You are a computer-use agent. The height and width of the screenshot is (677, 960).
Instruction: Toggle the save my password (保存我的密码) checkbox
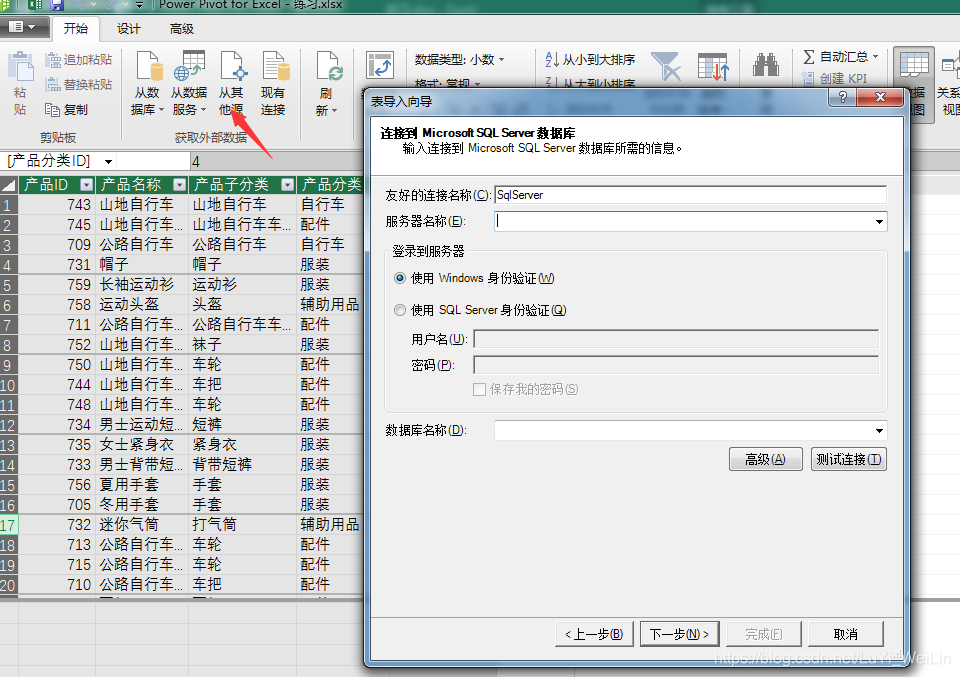click(479, 389)
